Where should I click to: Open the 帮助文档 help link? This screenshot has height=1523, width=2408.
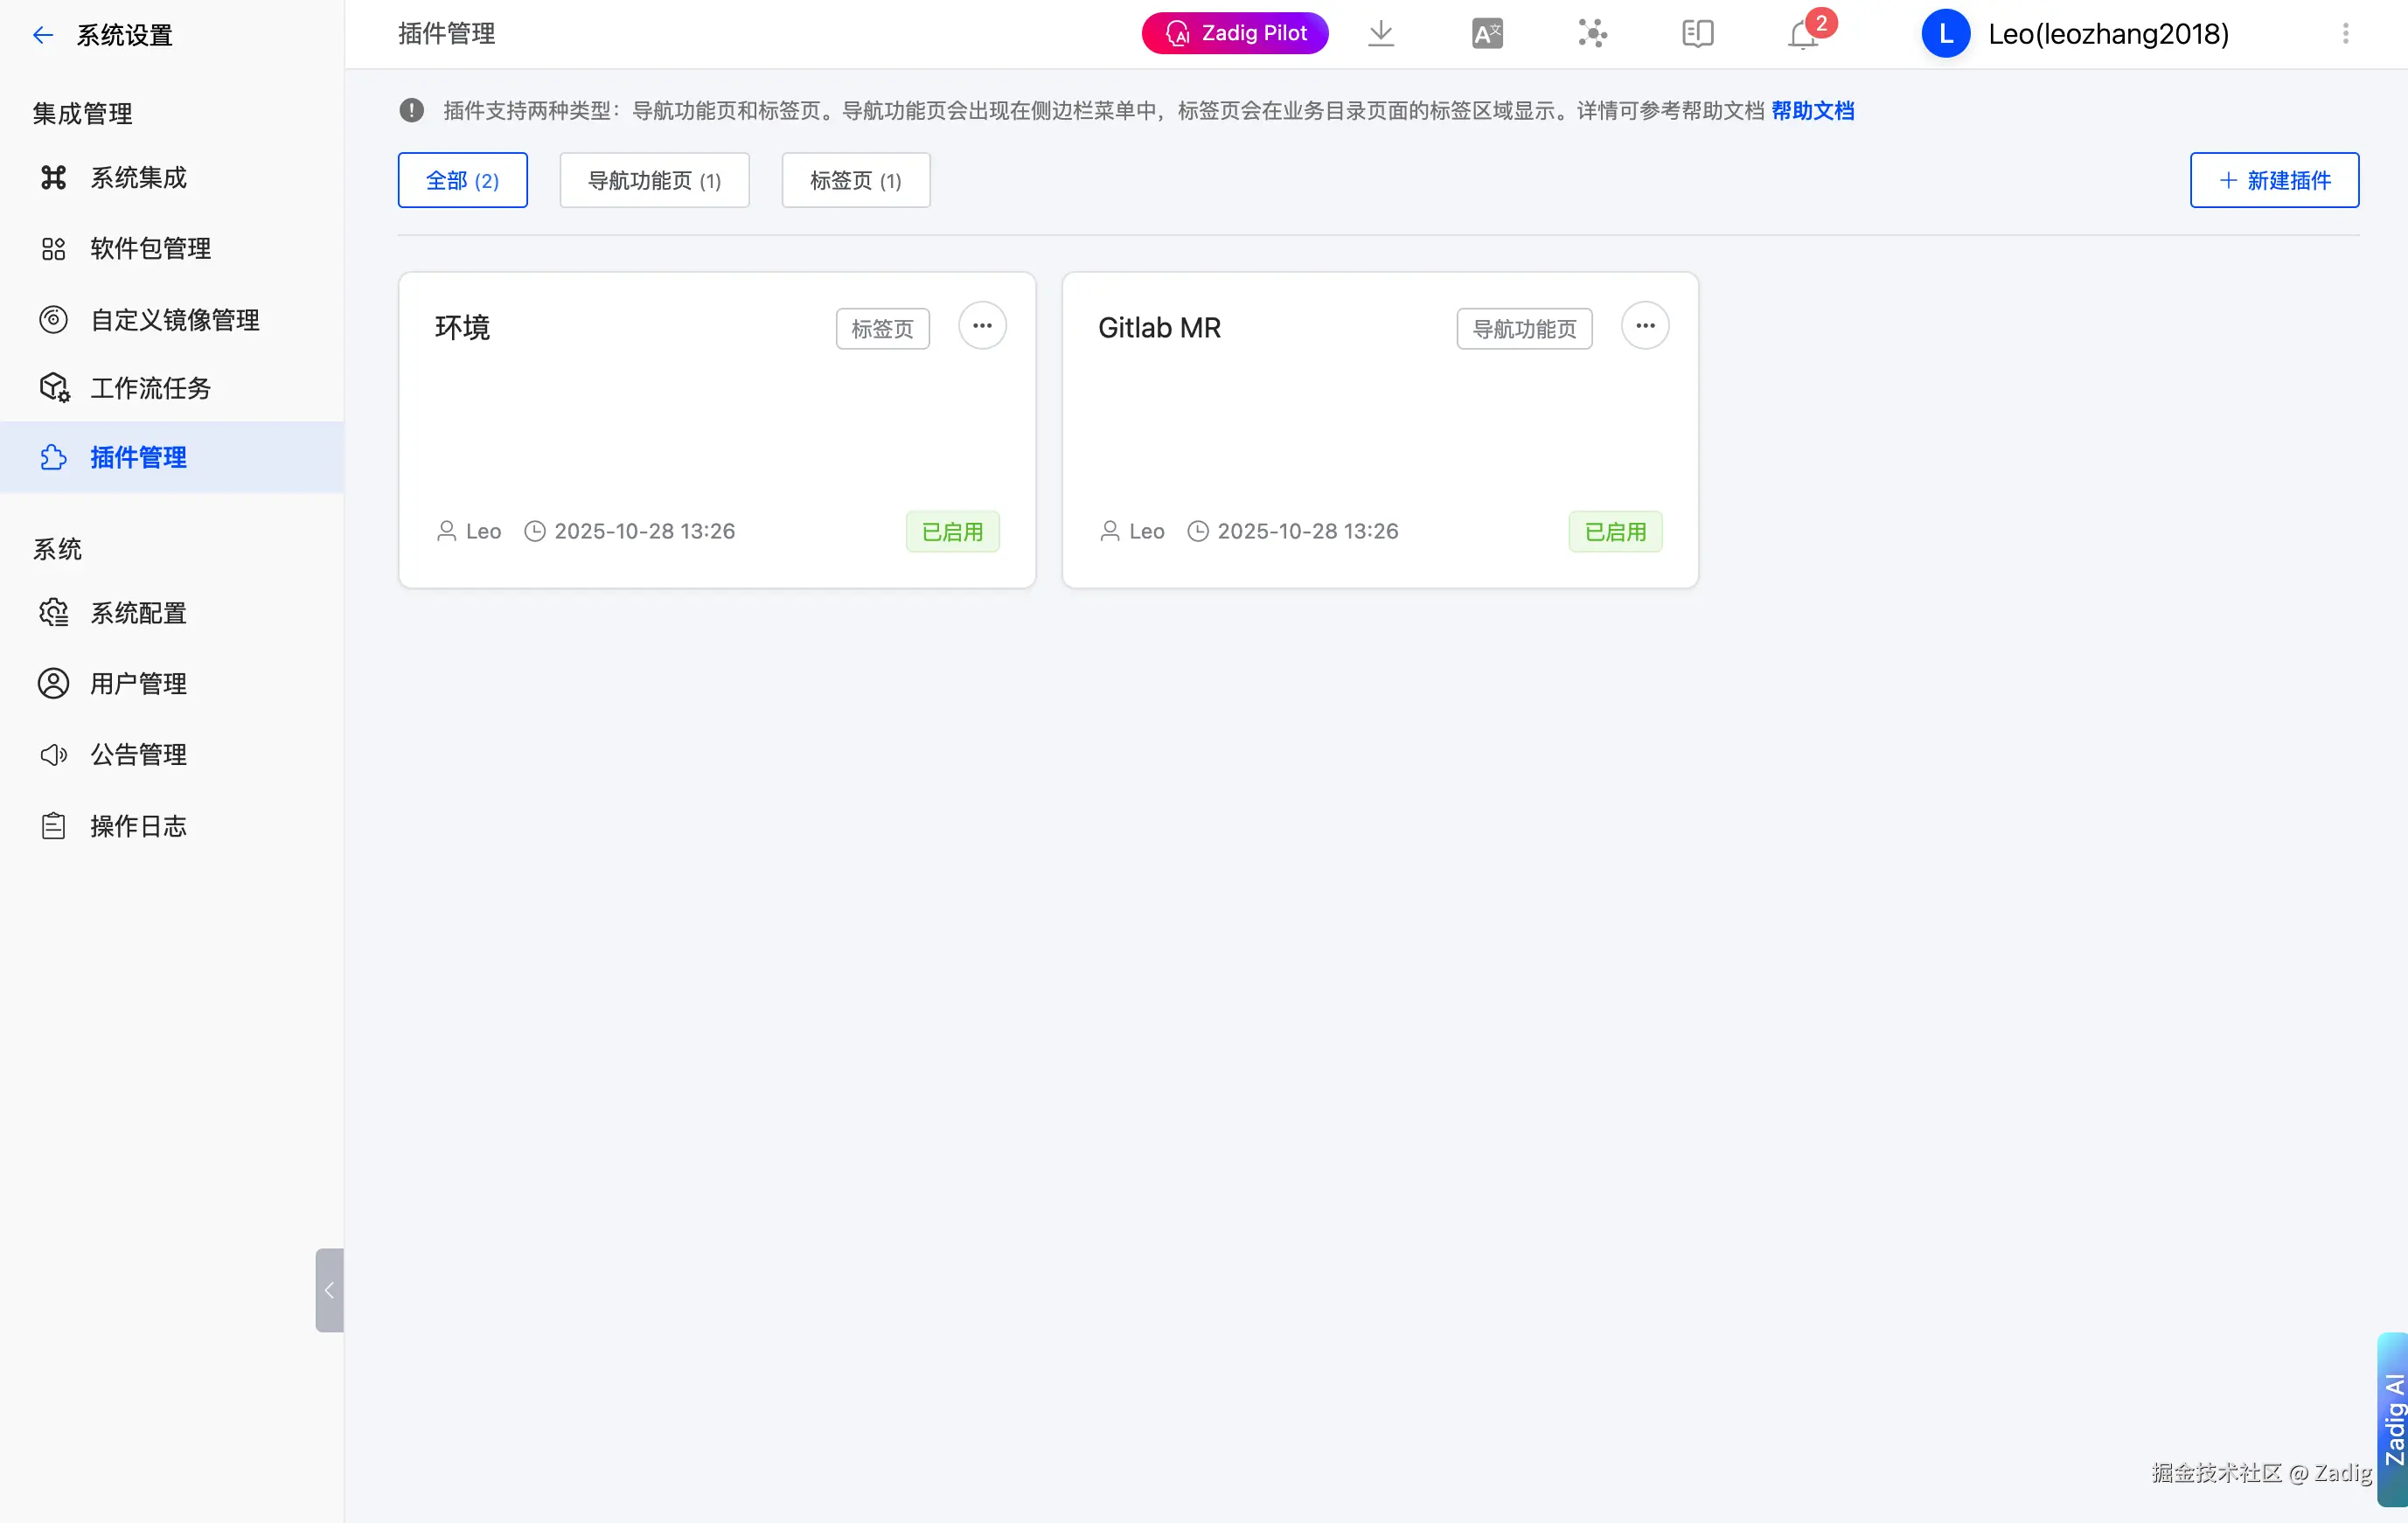click(1812, 111)
